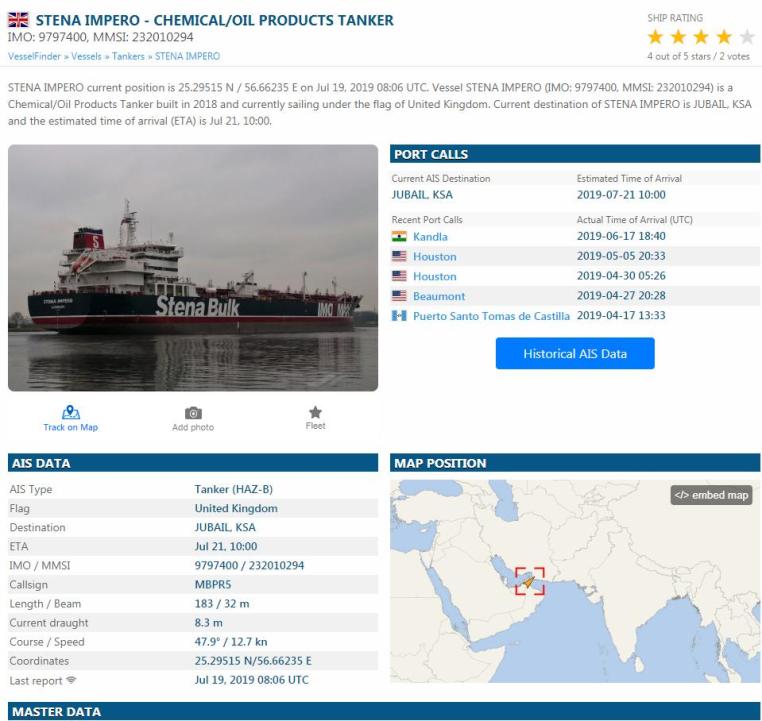Open Historical AIS Data

(x=575, y=354)
